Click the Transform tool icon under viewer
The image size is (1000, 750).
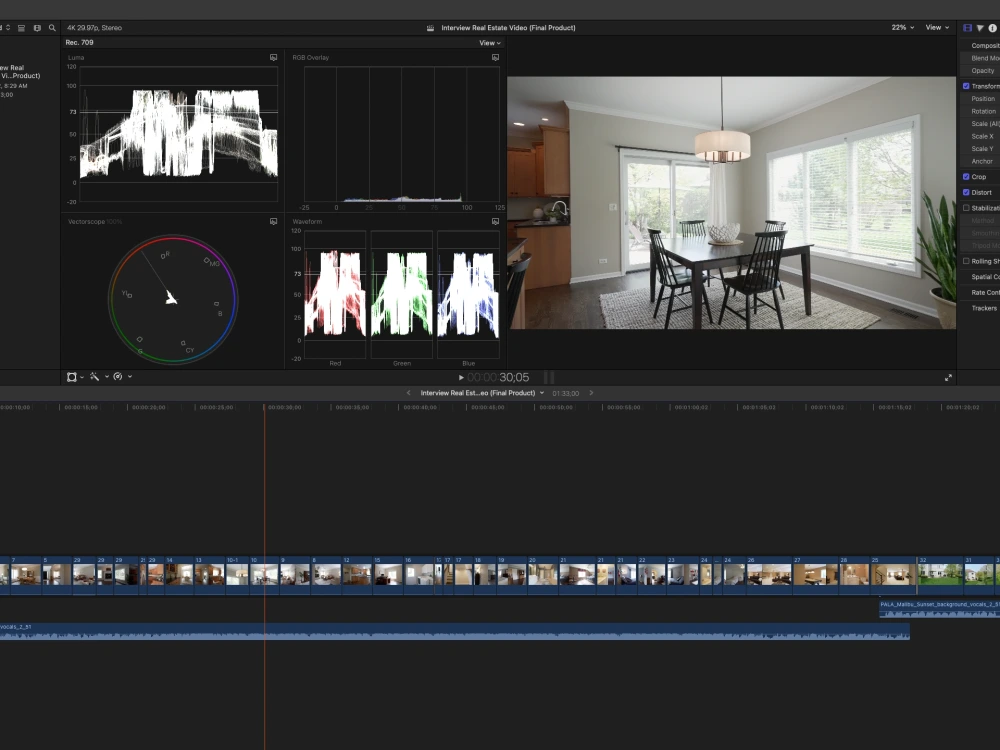tap(72, 377)
